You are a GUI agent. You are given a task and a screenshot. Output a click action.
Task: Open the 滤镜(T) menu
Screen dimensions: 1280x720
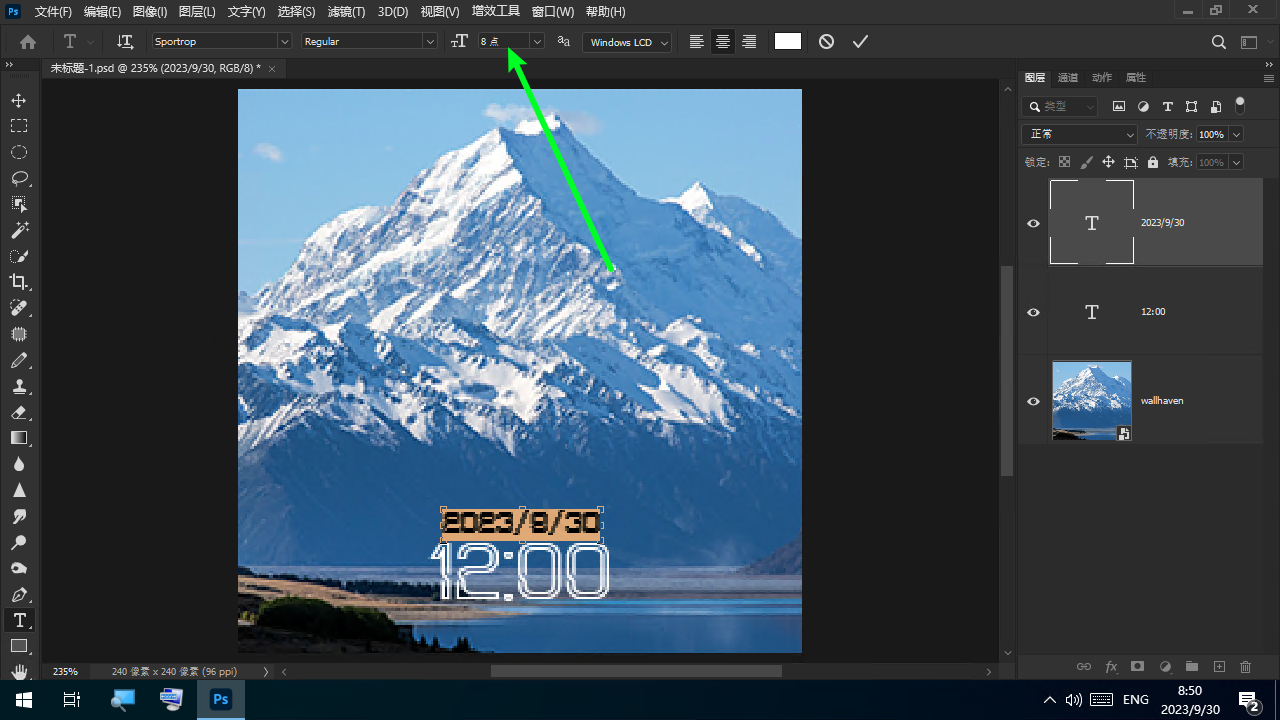[x=346, y=12]
